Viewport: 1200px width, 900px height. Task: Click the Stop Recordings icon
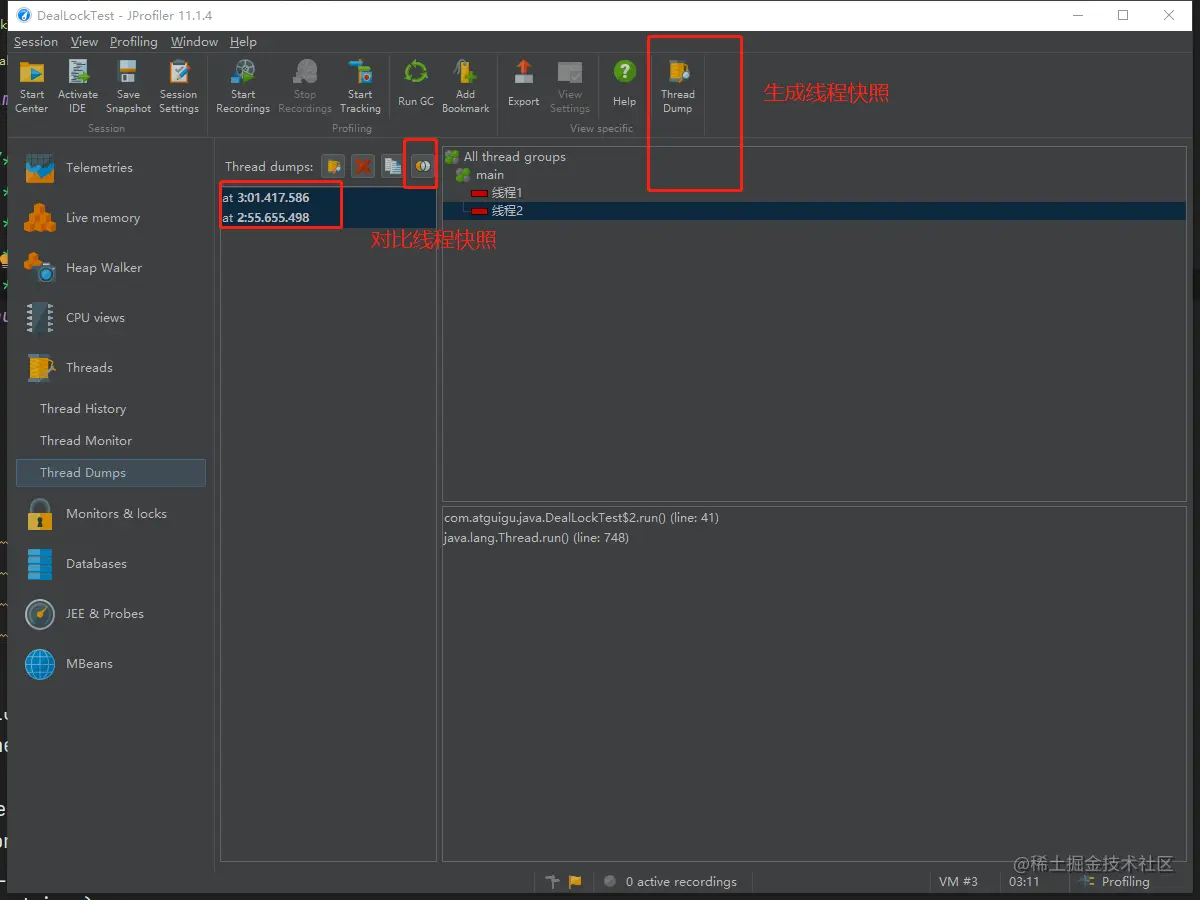[305, 85]
